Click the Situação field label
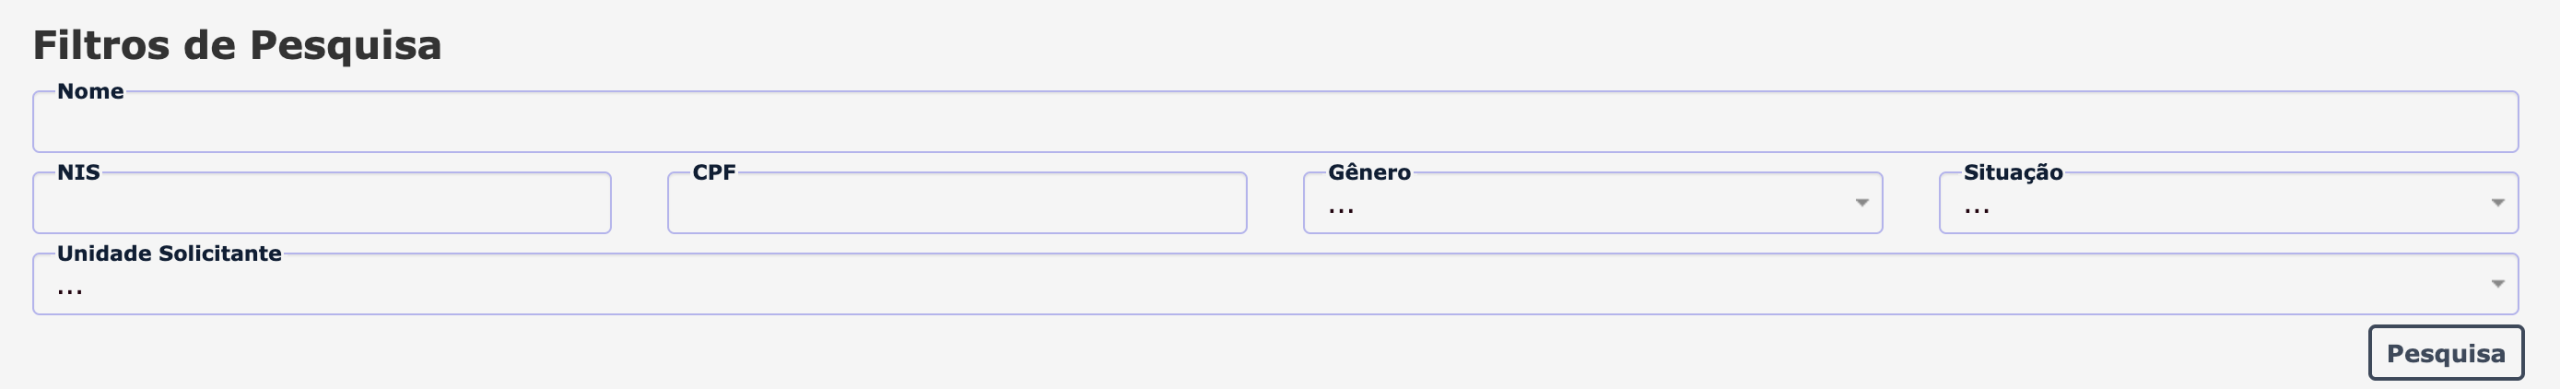The height and width of the screenshot is (389, 2560). (x=2013, y=172)
